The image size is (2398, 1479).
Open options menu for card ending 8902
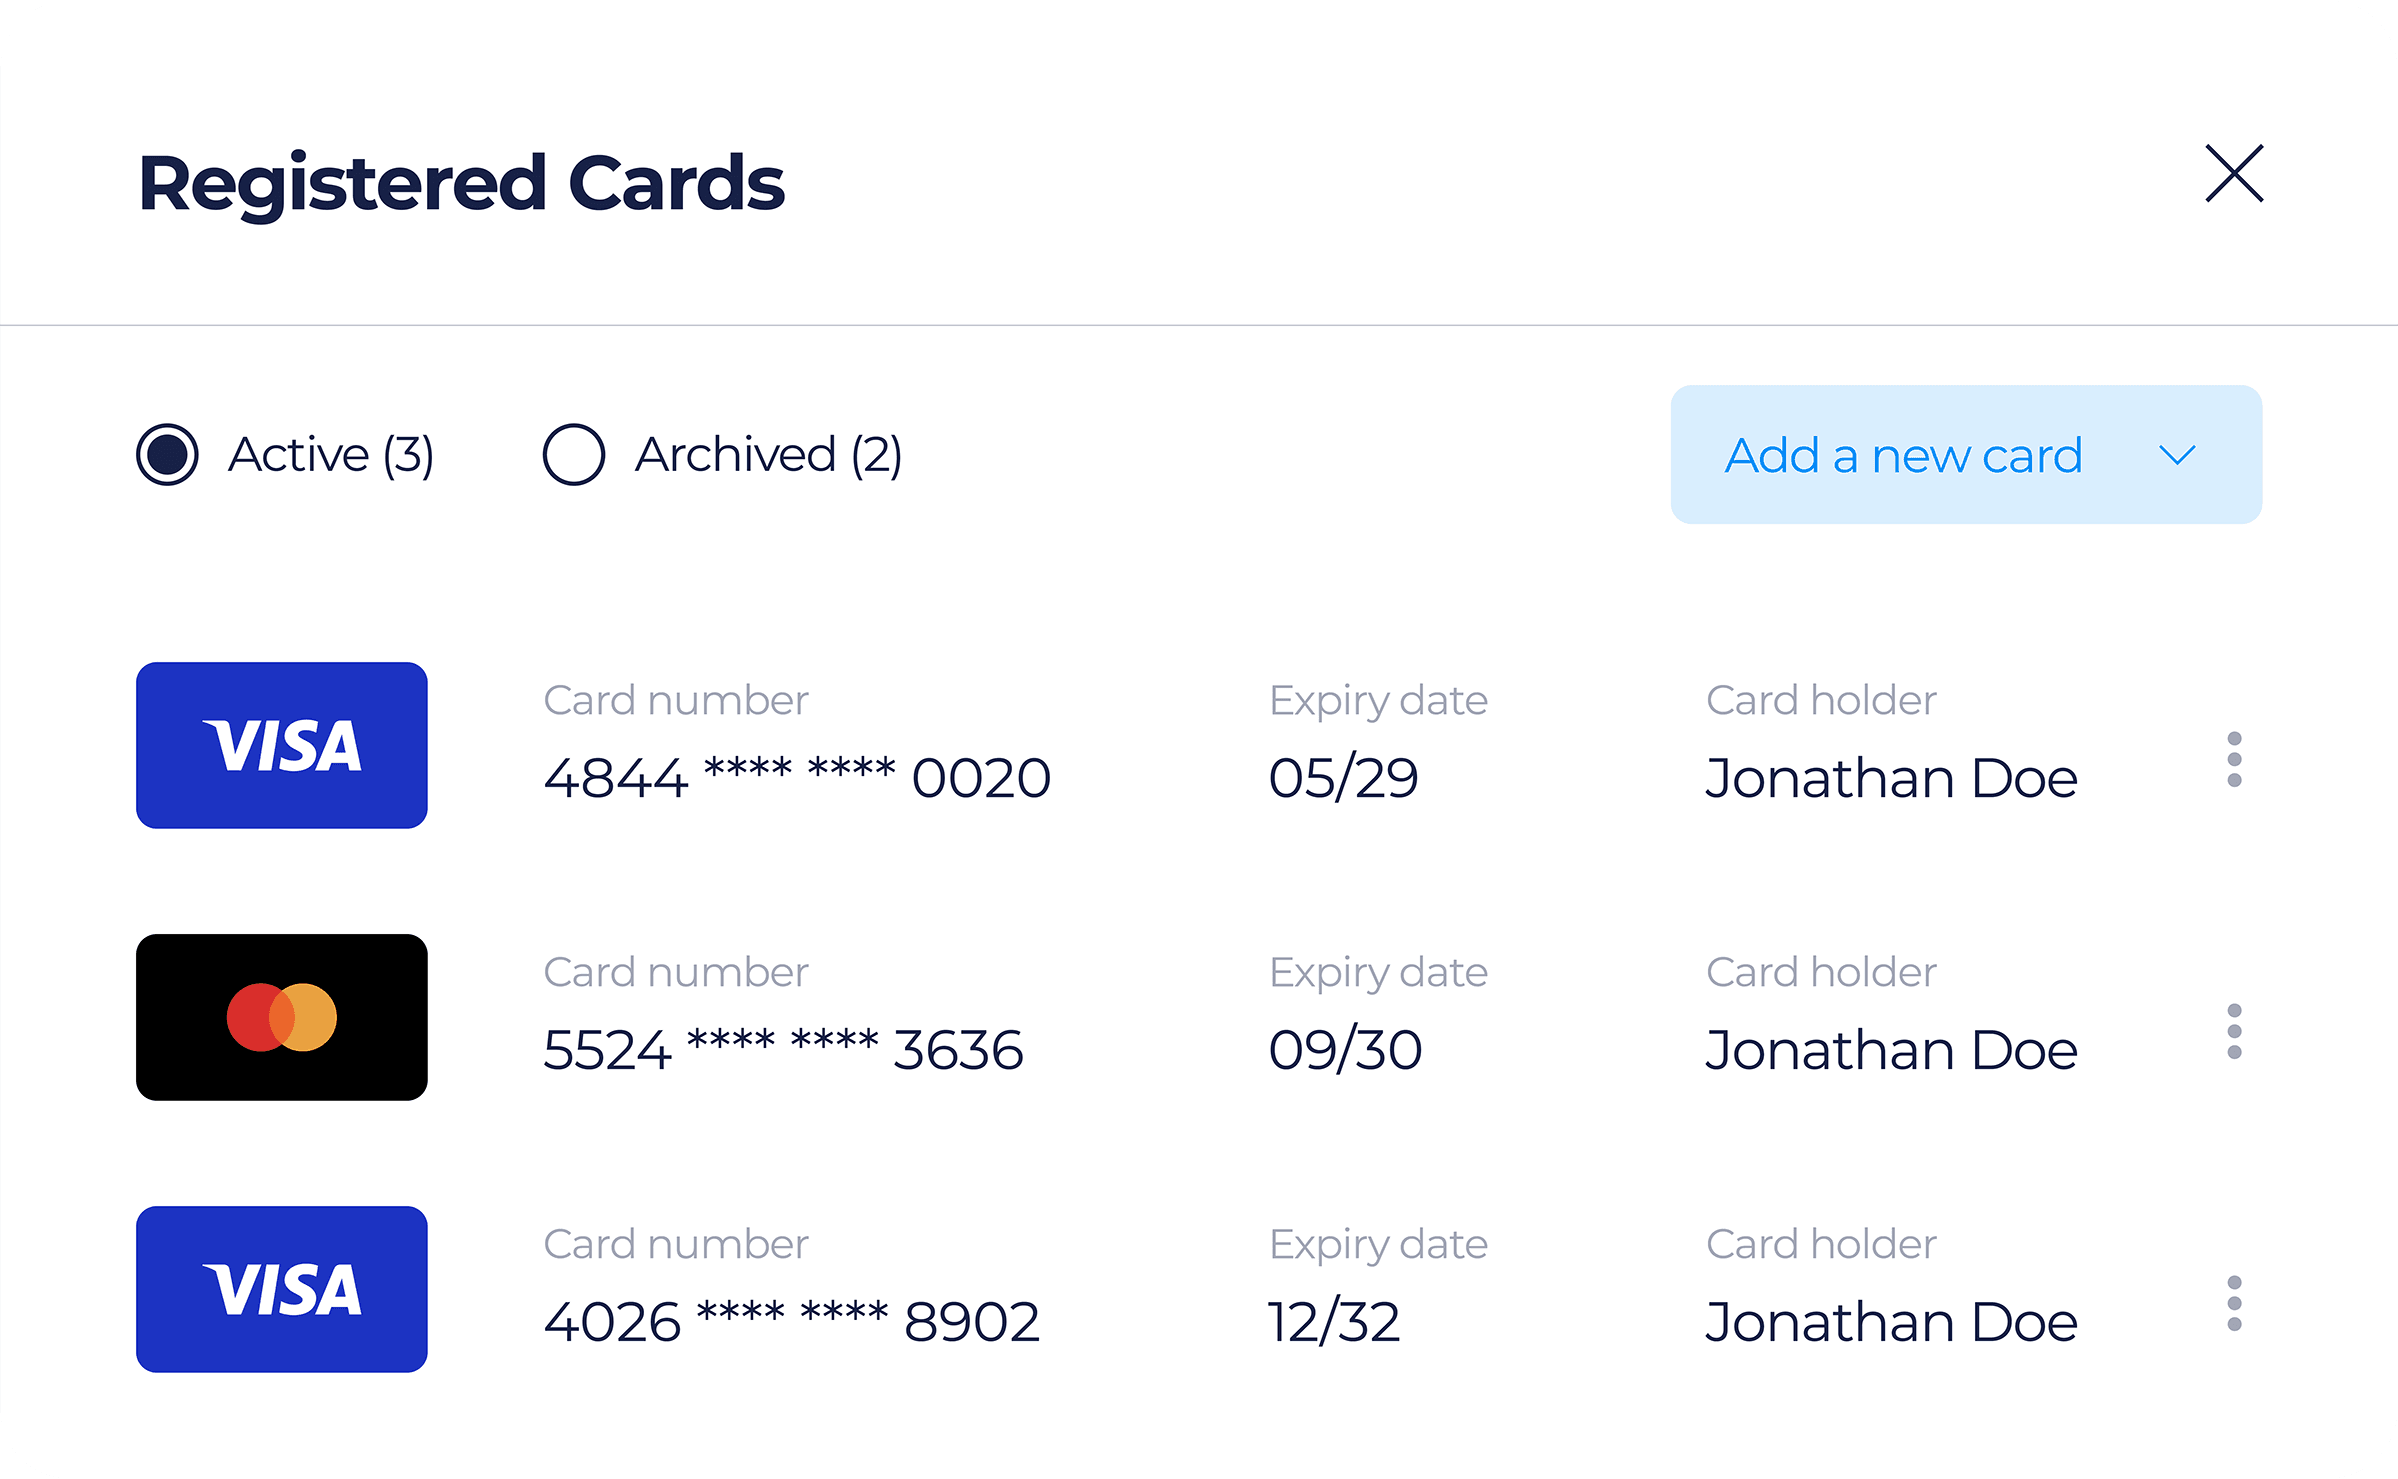point(2234,1303)
